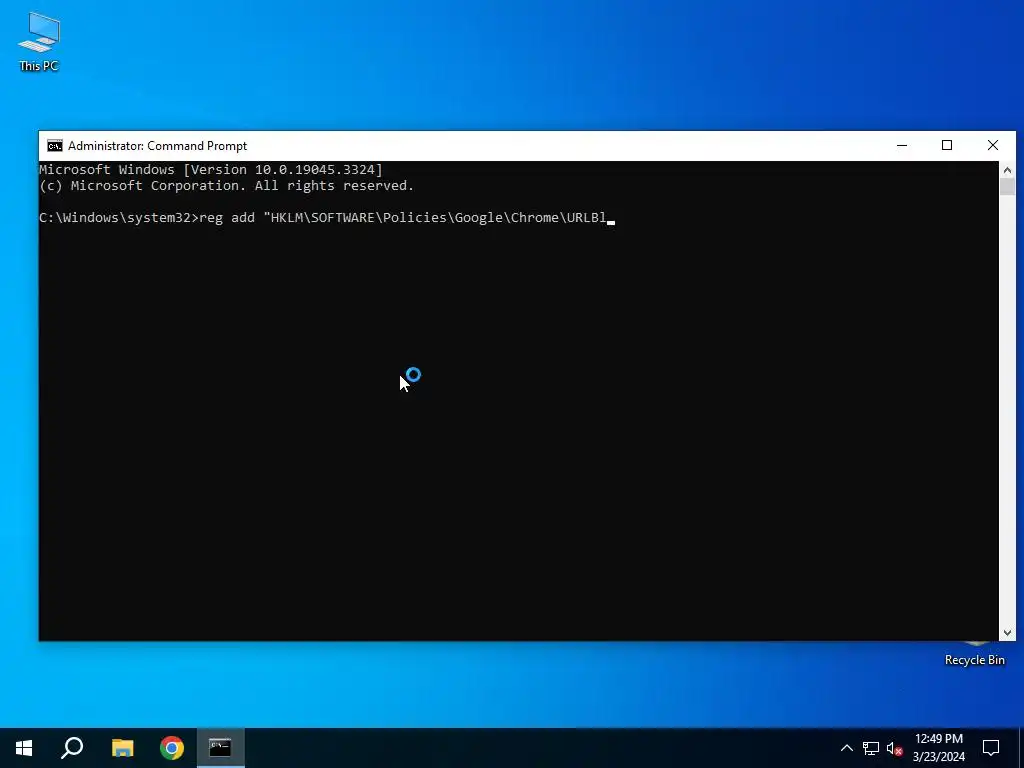1024x768 pixels.
Task: Open the Windows Start menu
Action: pyautogui.click(x=24, y=748)
